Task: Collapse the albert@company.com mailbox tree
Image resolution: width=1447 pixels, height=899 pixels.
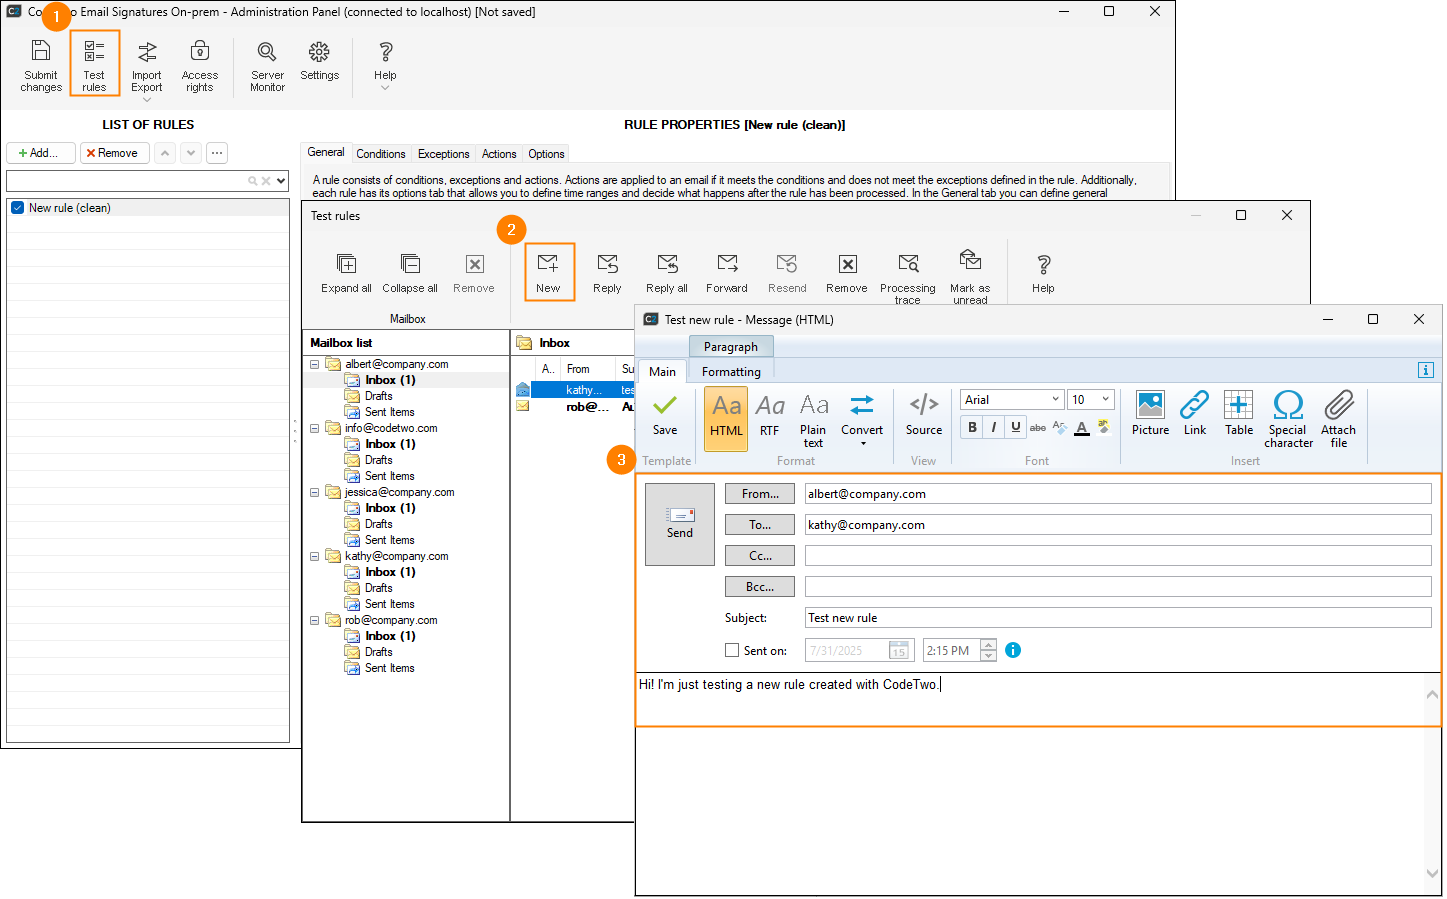Action: (314, 364)
